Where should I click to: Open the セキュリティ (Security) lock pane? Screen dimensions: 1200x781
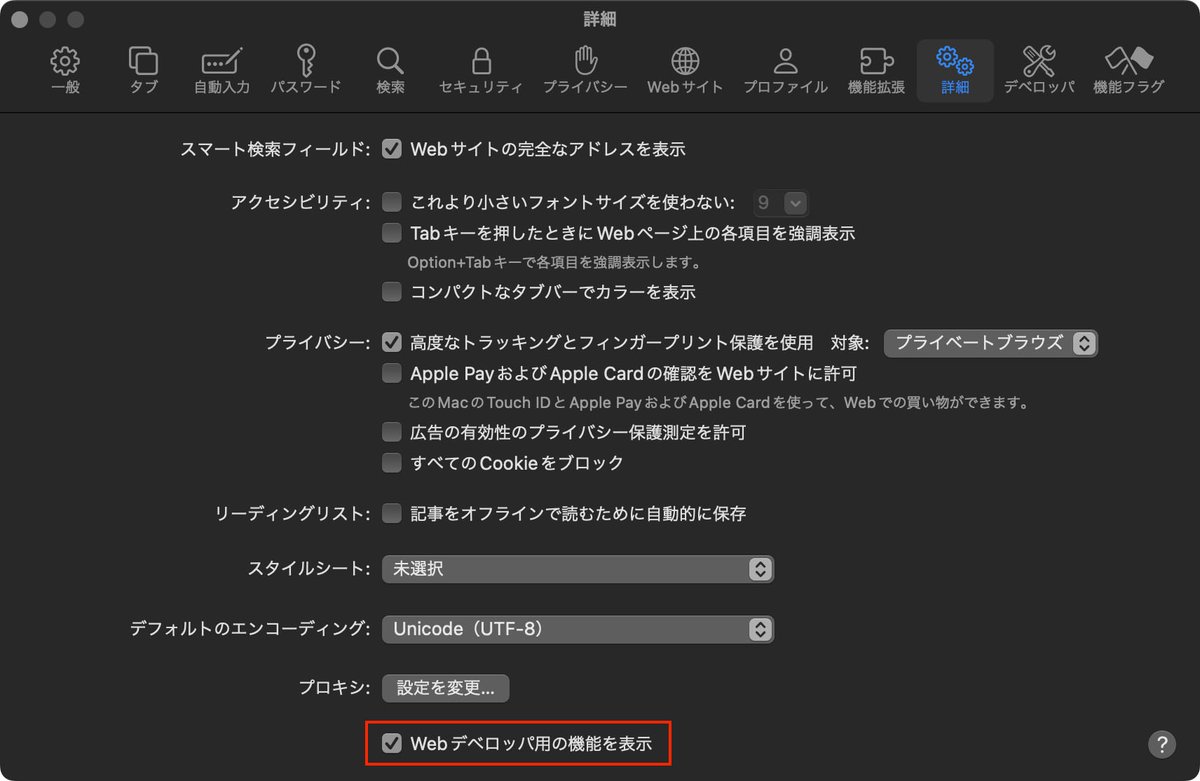(481, 68)
